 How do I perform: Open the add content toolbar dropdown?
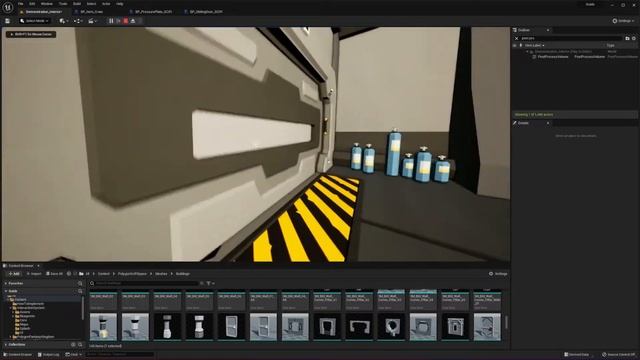[x=63, y=21]
